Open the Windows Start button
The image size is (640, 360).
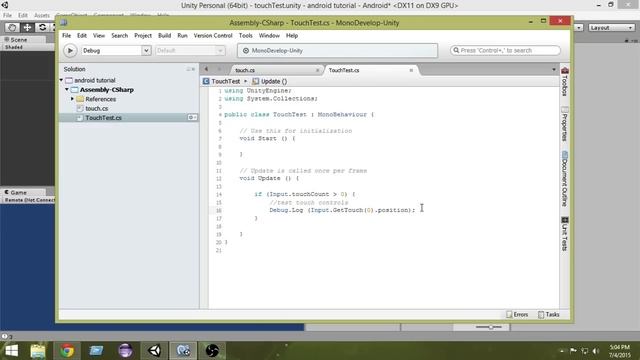11,351
